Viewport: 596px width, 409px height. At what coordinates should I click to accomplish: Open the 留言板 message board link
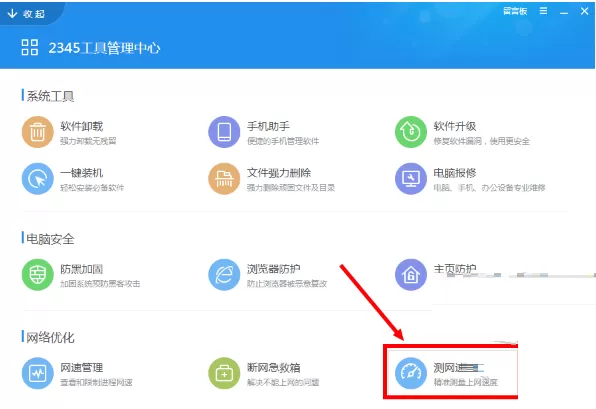pyautogui.click(x=515, y=11)
